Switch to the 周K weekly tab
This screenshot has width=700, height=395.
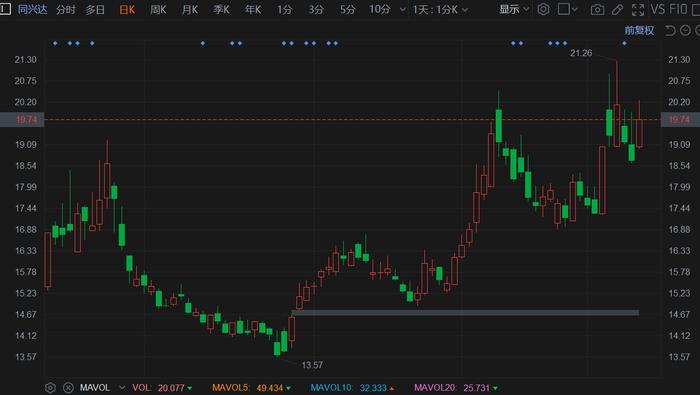coord(158,9)
